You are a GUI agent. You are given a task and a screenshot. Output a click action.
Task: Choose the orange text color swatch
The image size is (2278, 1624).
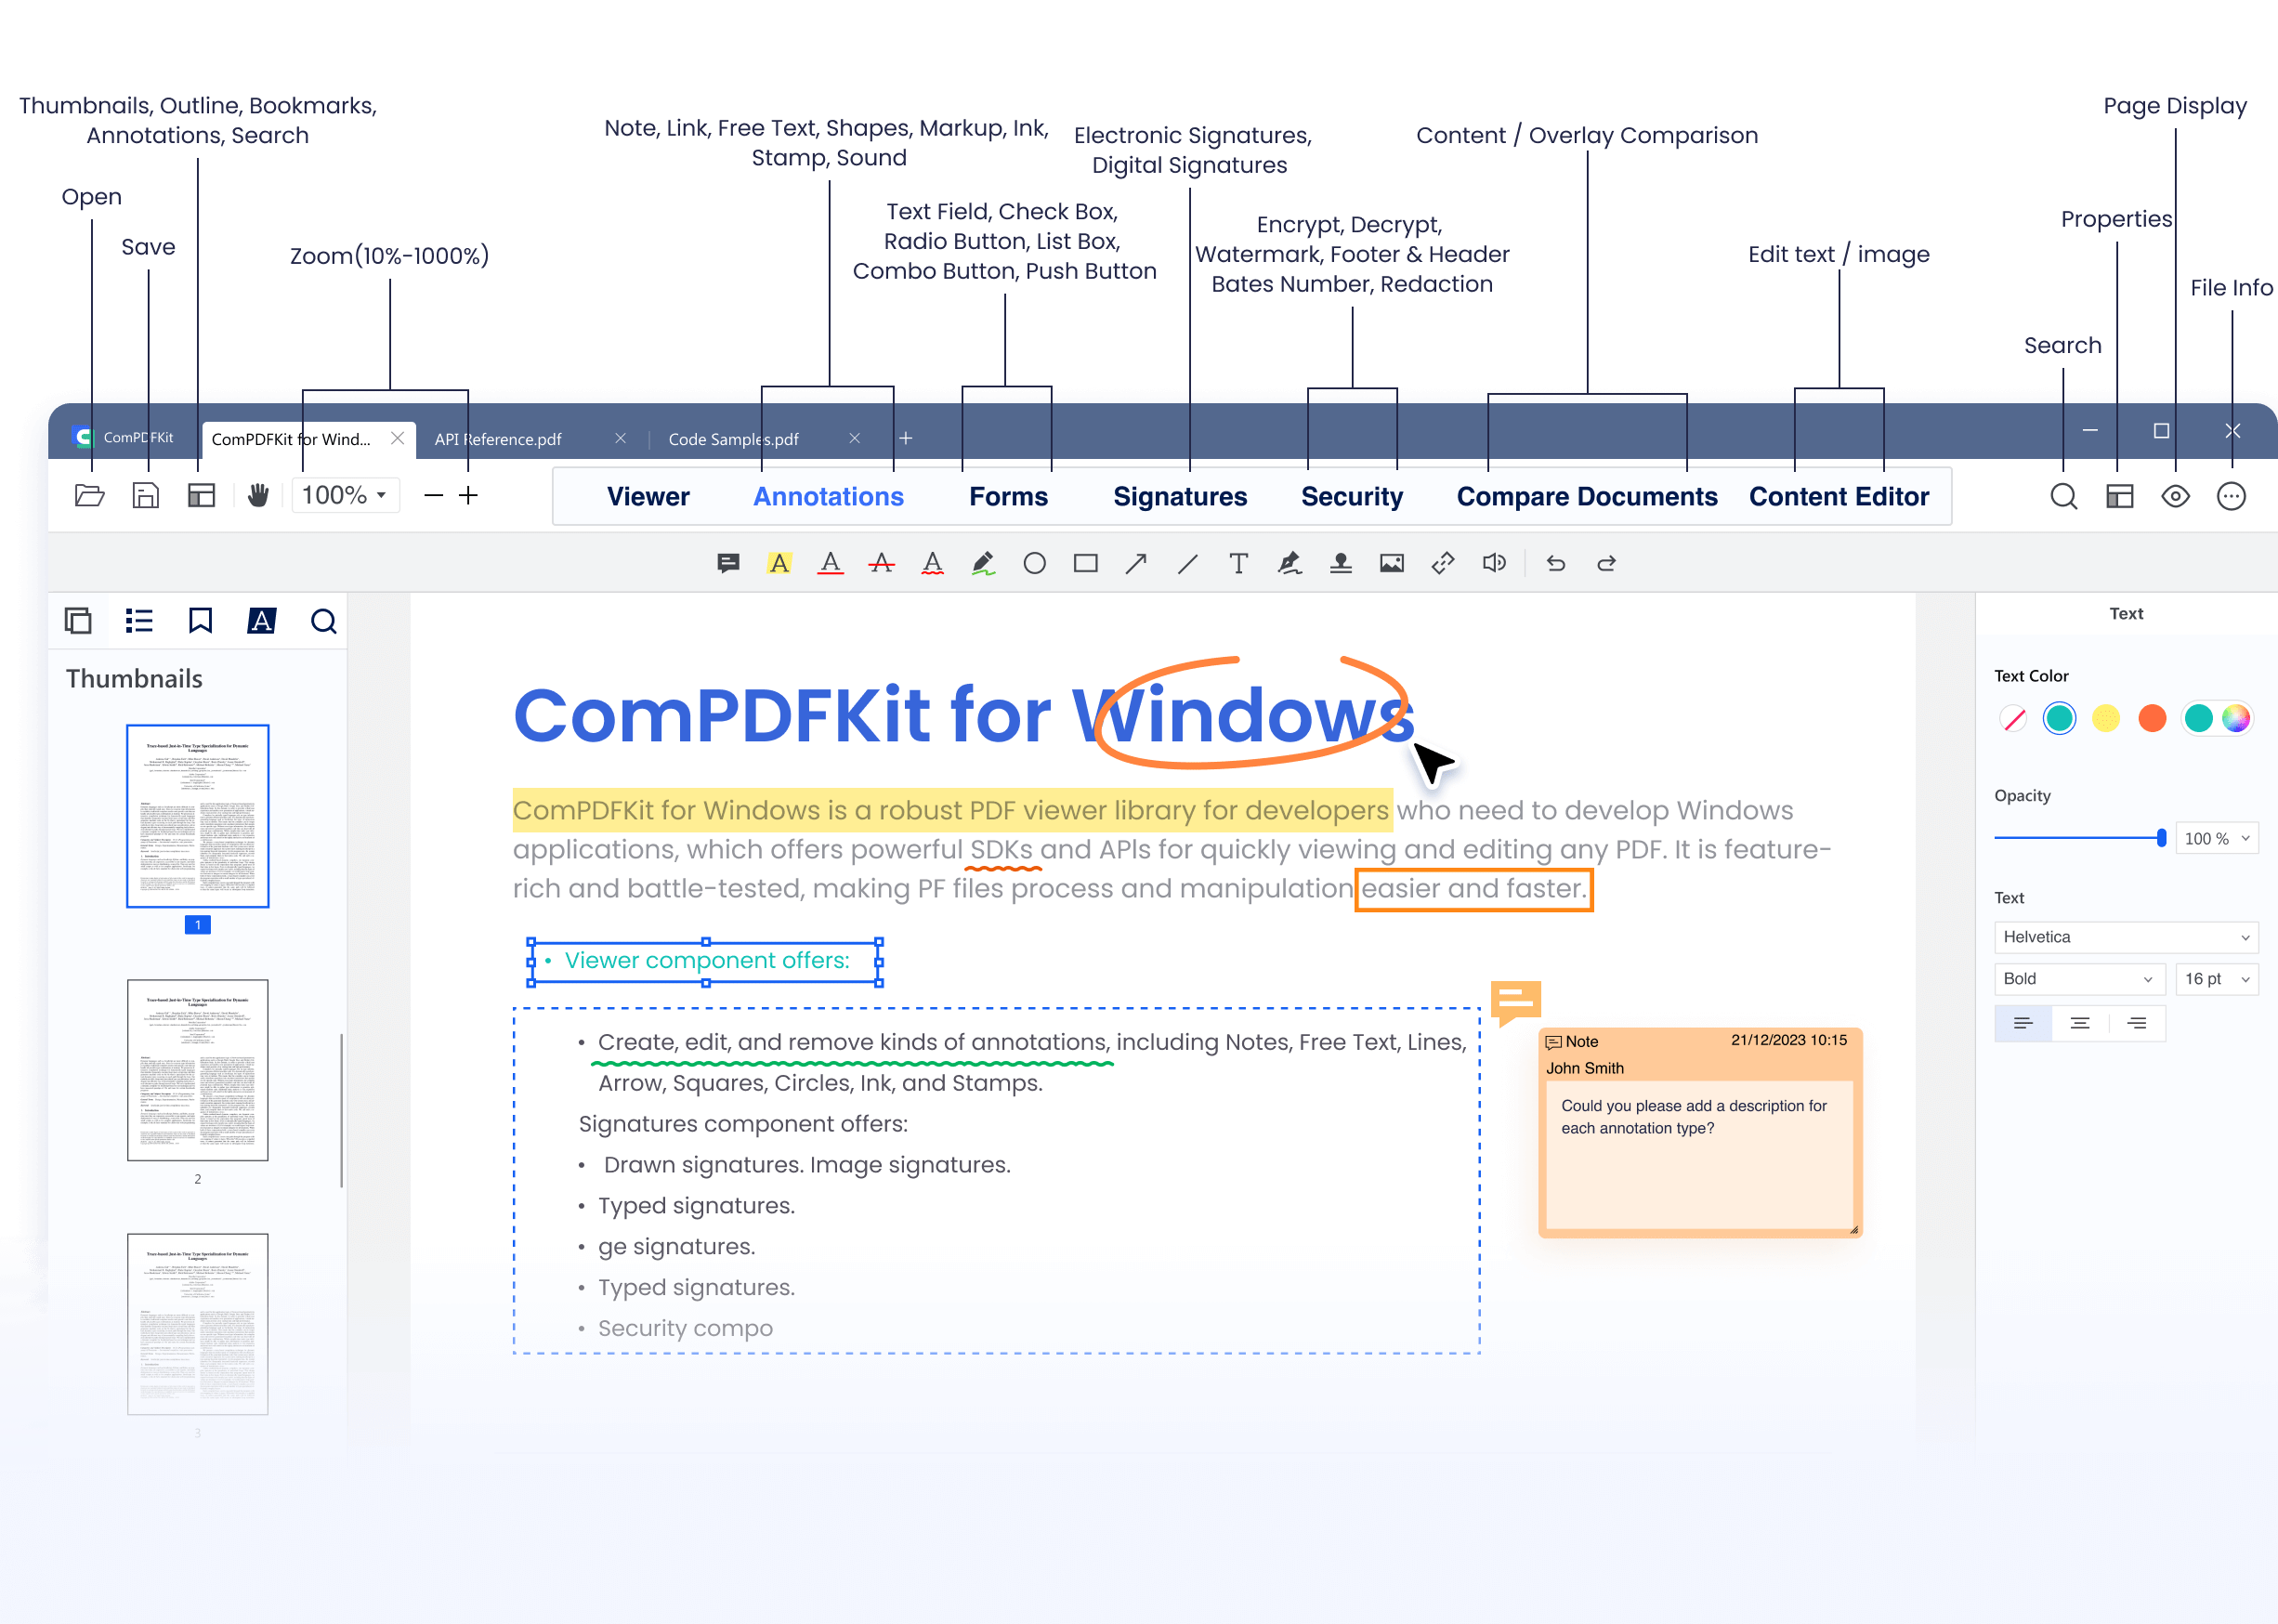click(x=2152, y=718)
